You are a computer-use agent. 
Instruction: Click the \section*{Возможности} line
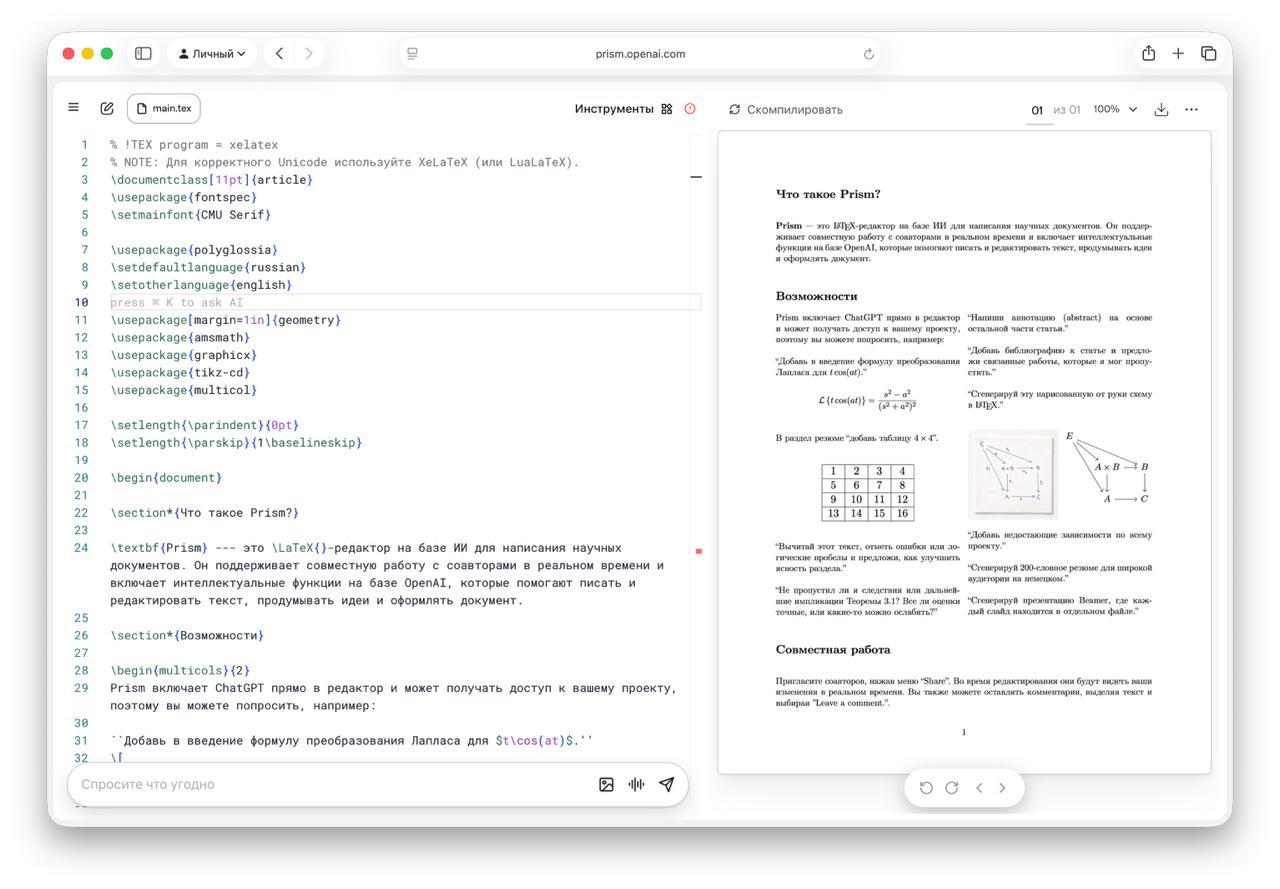[x=187, y=635]
